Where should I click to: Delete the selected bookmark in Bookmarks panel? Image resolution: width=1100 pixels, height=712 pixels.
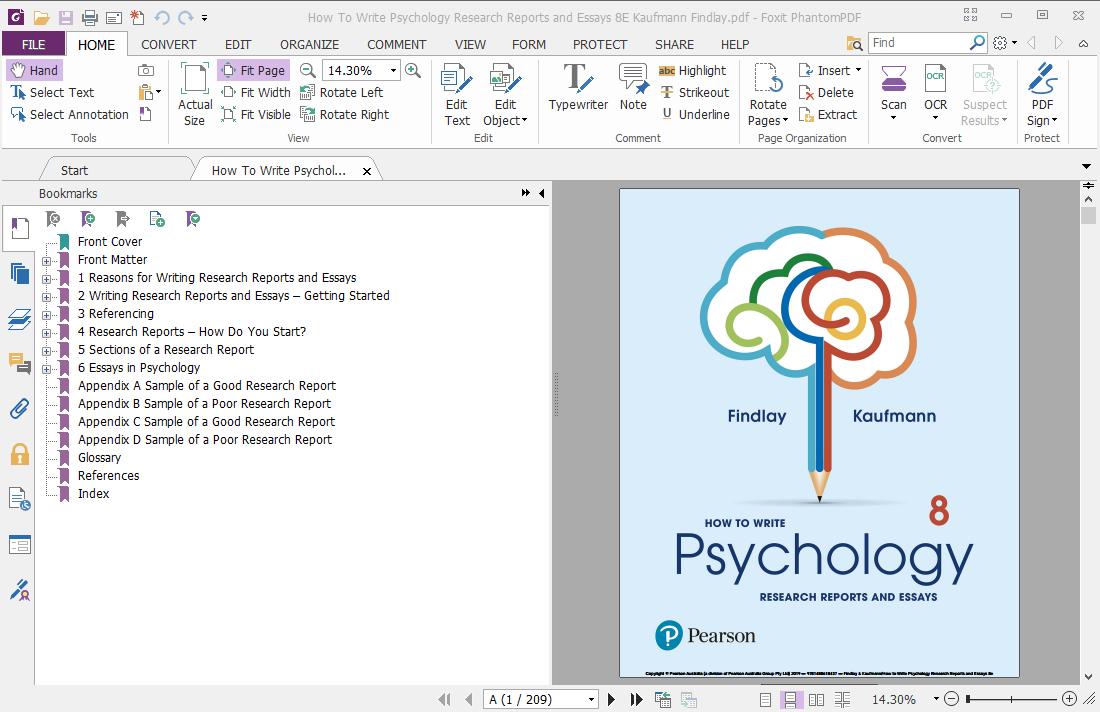tap(53, 220)
